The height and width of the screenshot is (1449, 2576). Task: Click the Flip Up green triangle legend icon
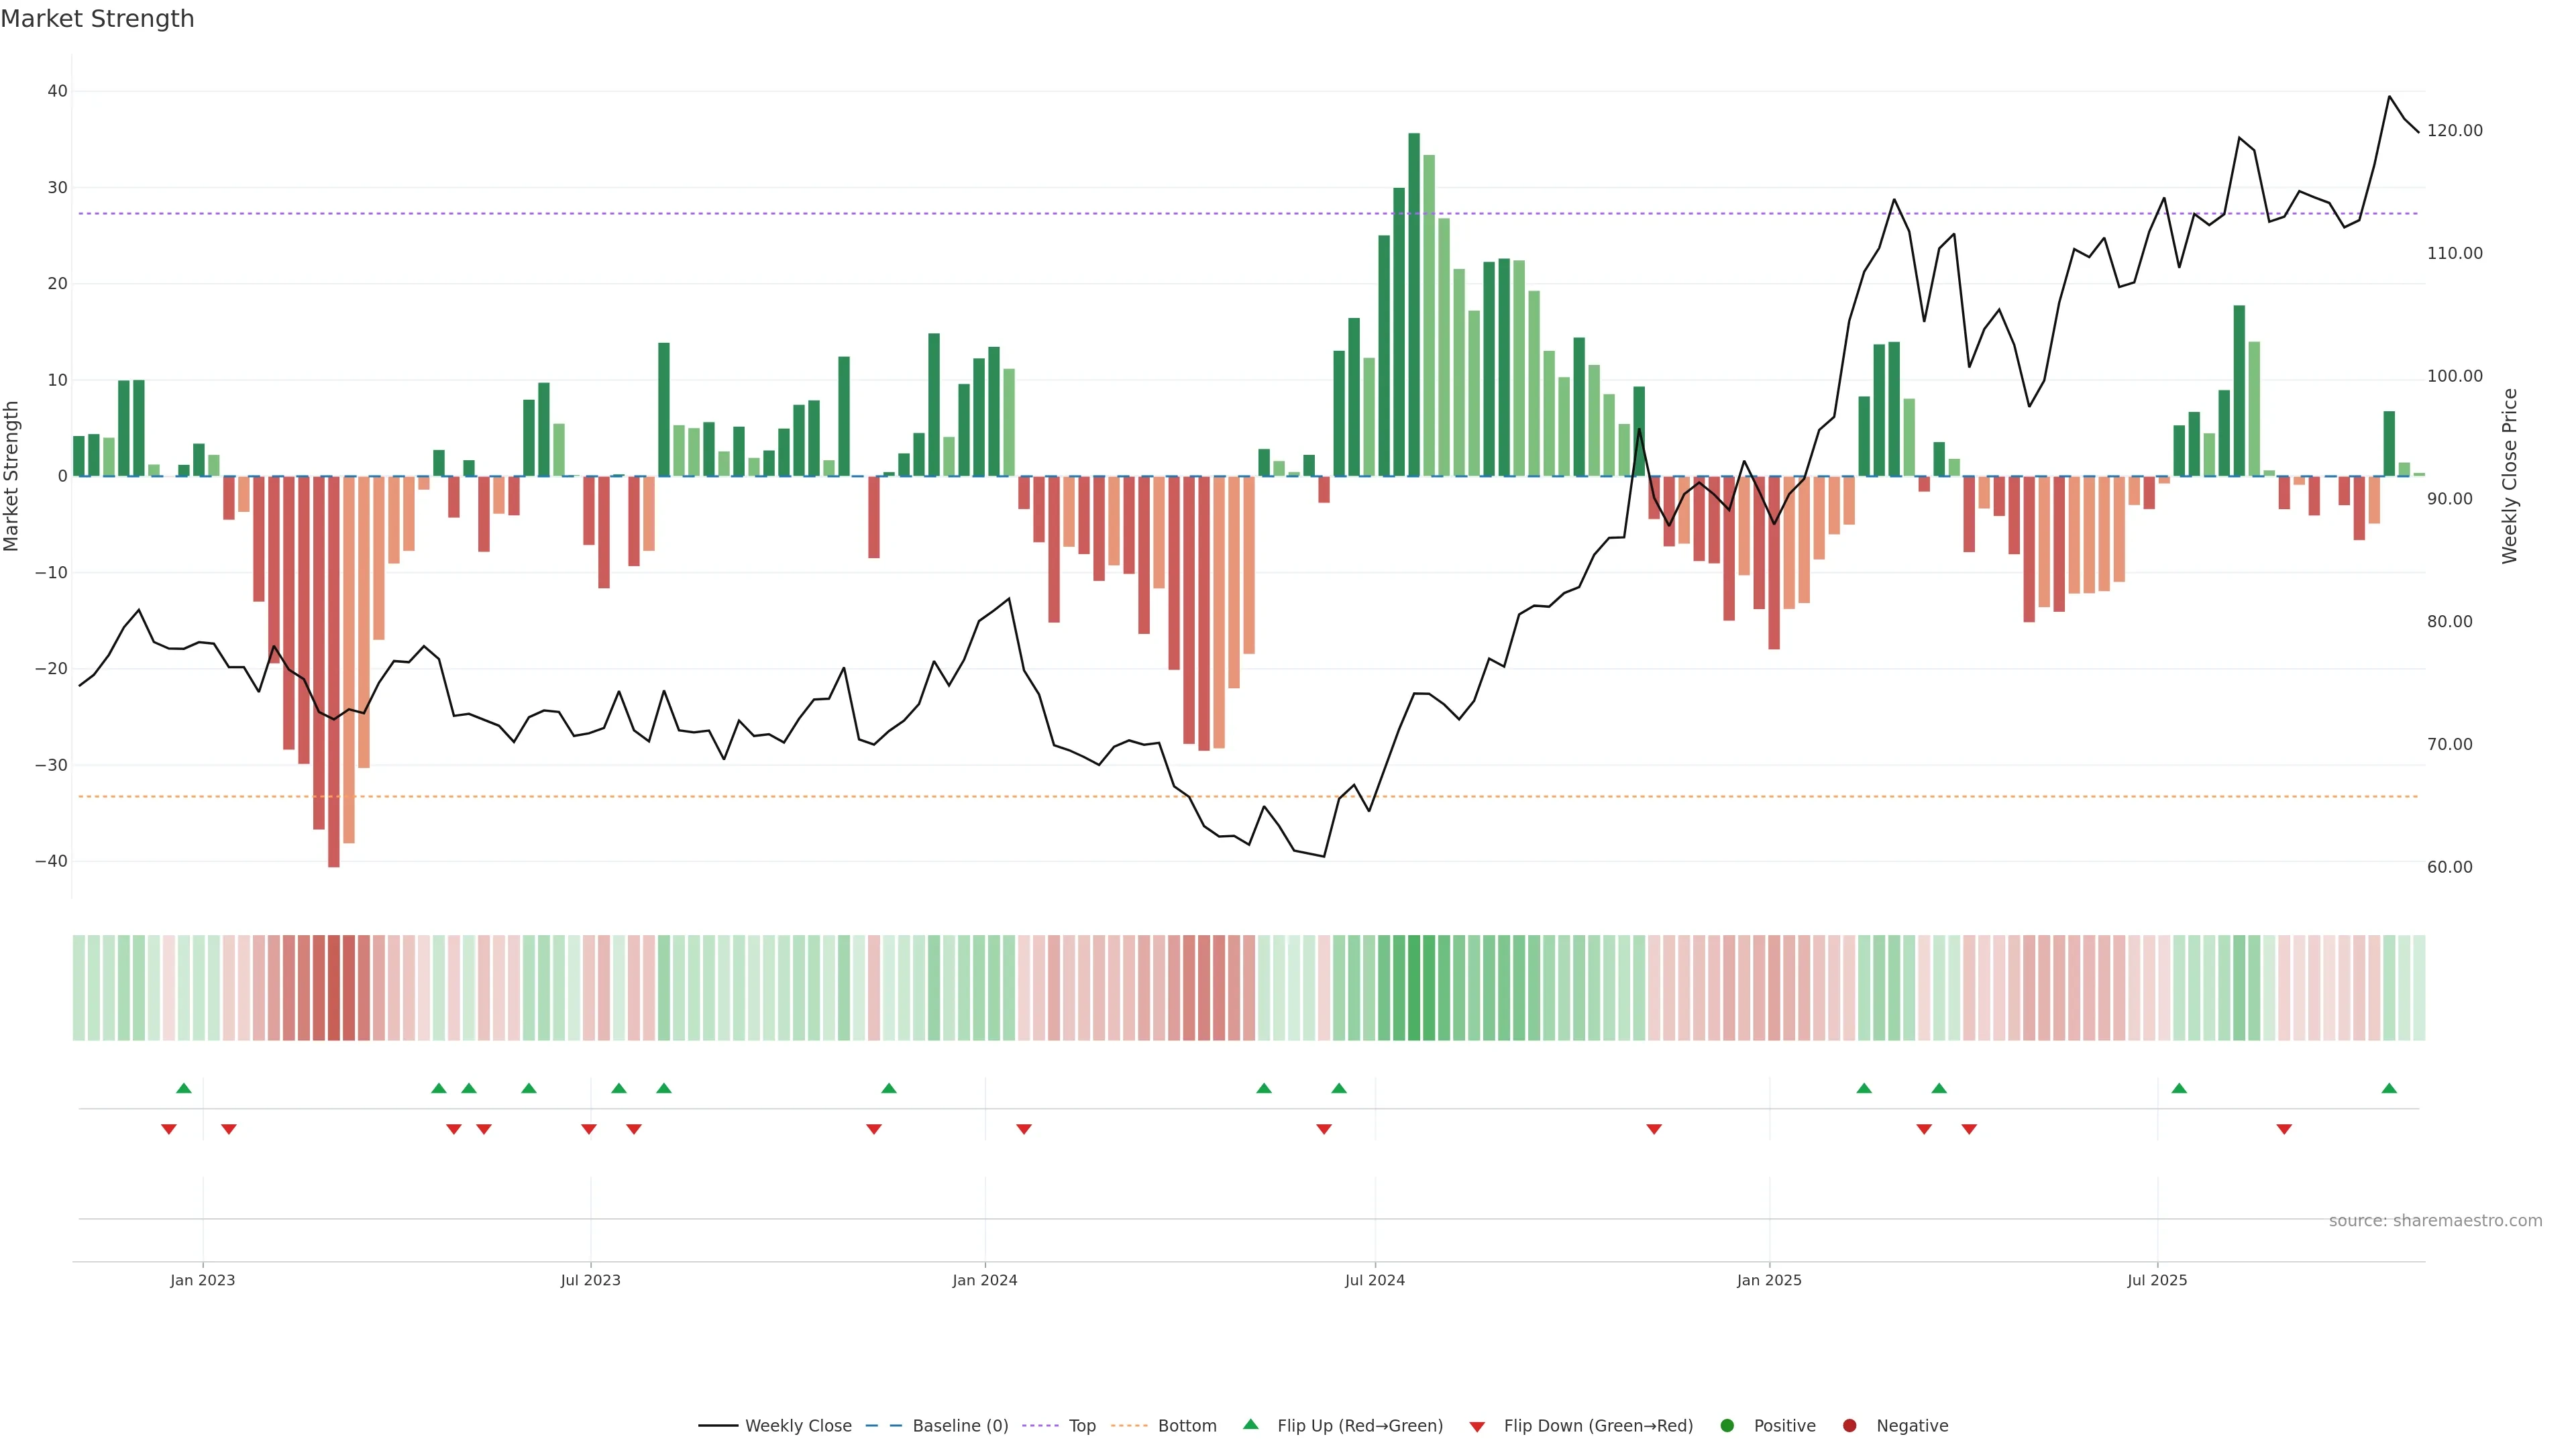click(1250, 1424)
